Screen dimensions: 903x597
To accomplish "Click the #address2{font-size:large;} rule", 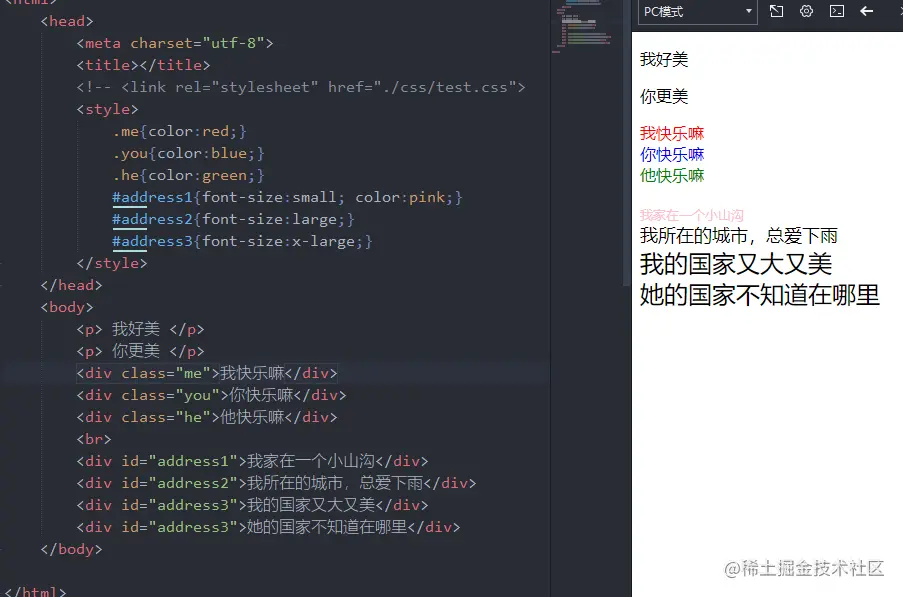I will pos(233,219).
